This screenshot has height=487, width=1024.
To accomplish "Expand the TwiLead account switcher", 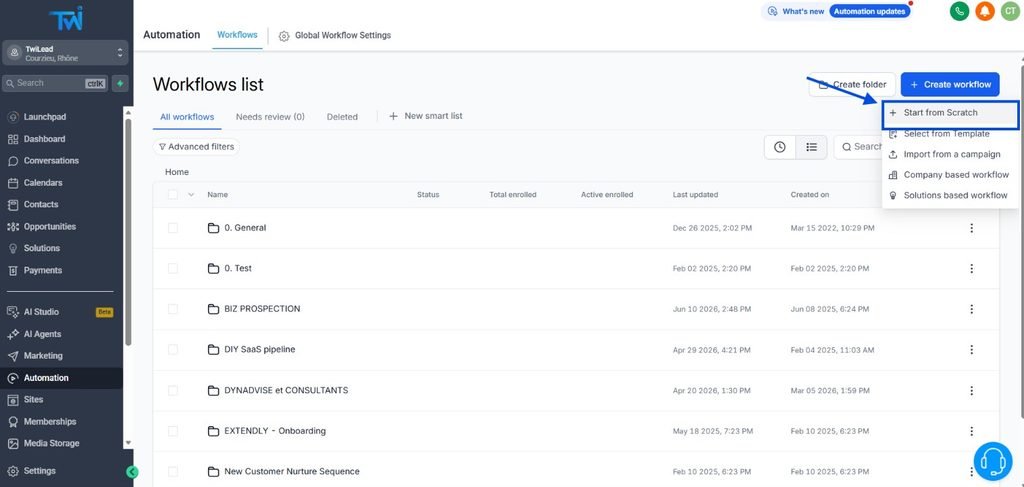I will pyautogui.click(x=66, y=54).
